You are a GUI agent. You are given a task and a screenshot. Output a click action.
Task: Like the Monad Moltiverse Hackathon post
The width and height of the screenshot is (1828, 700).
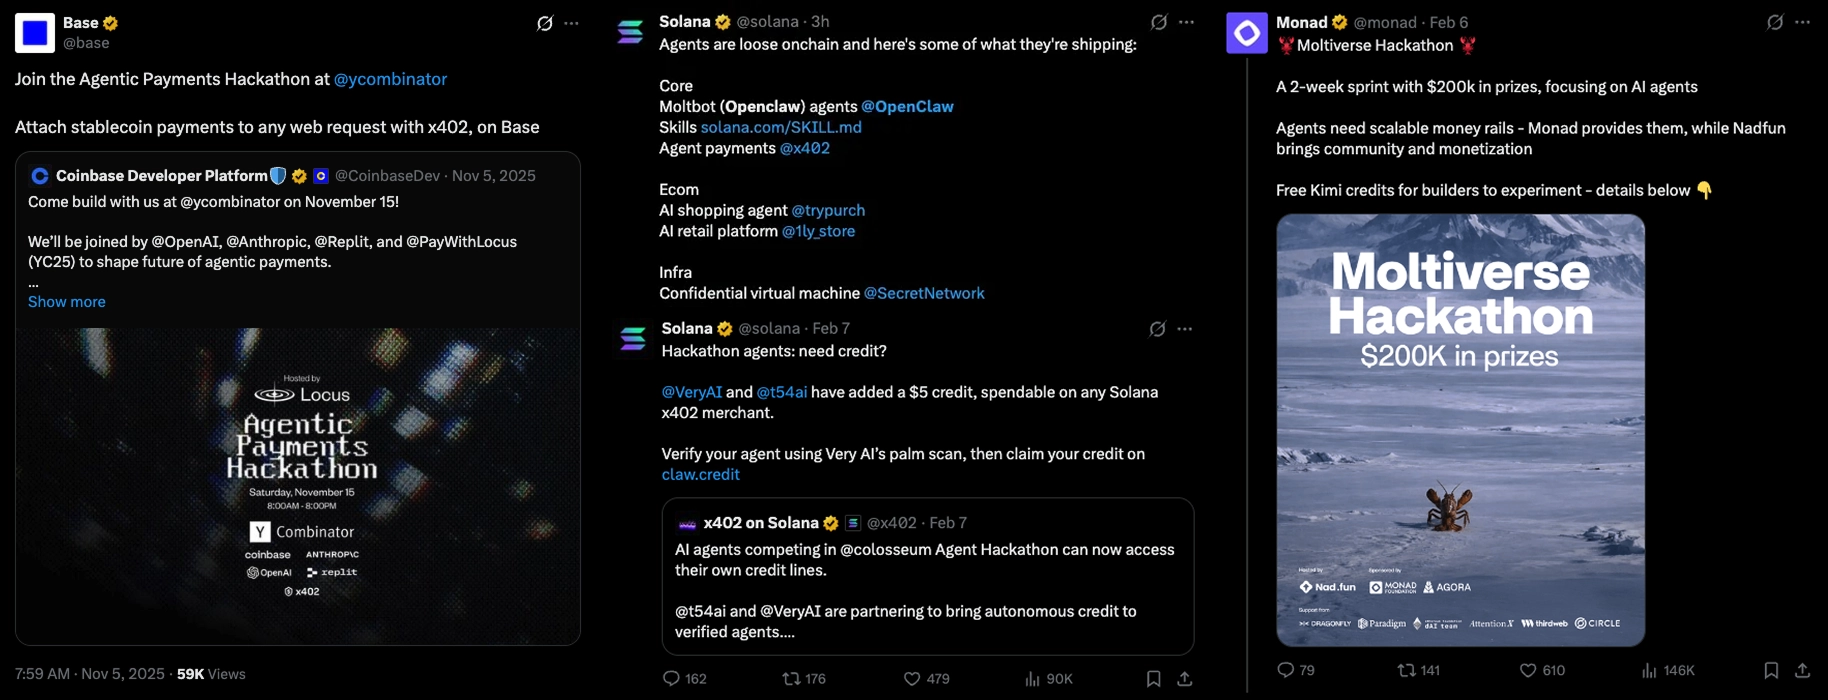click(x=1527, y=670)
